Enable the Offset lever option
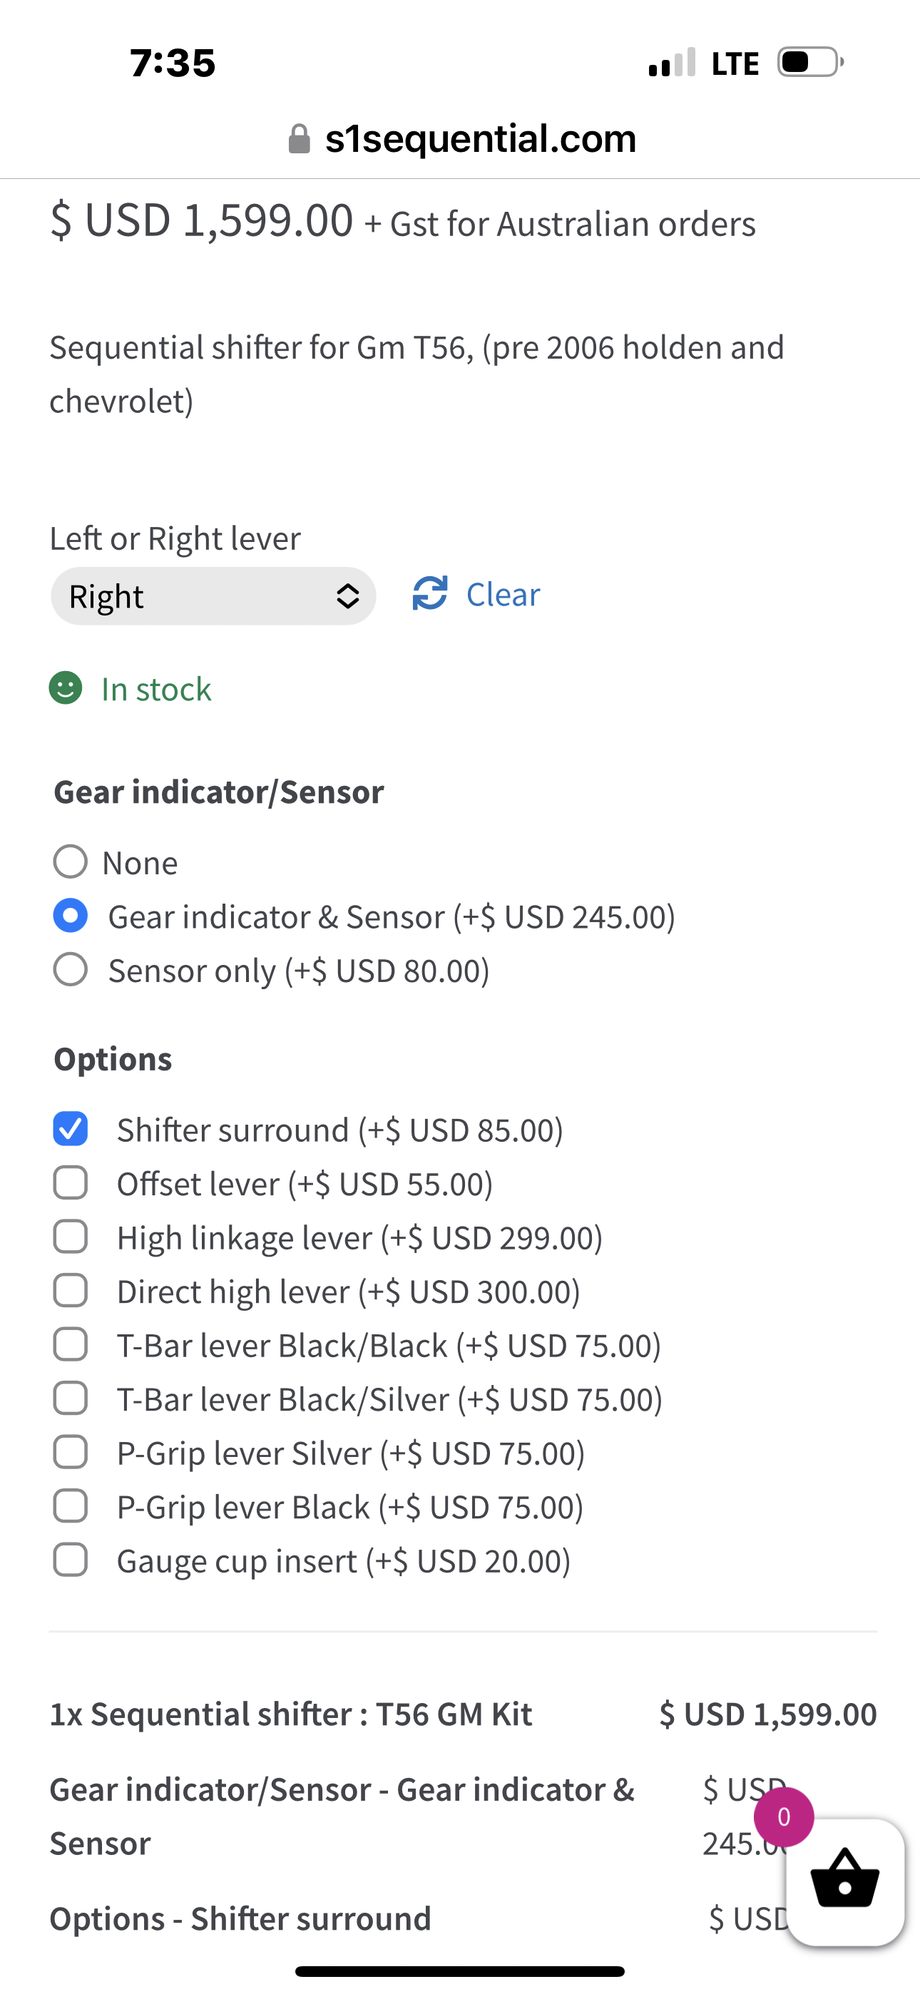 pyautogui.click(x=70, y=1183)
